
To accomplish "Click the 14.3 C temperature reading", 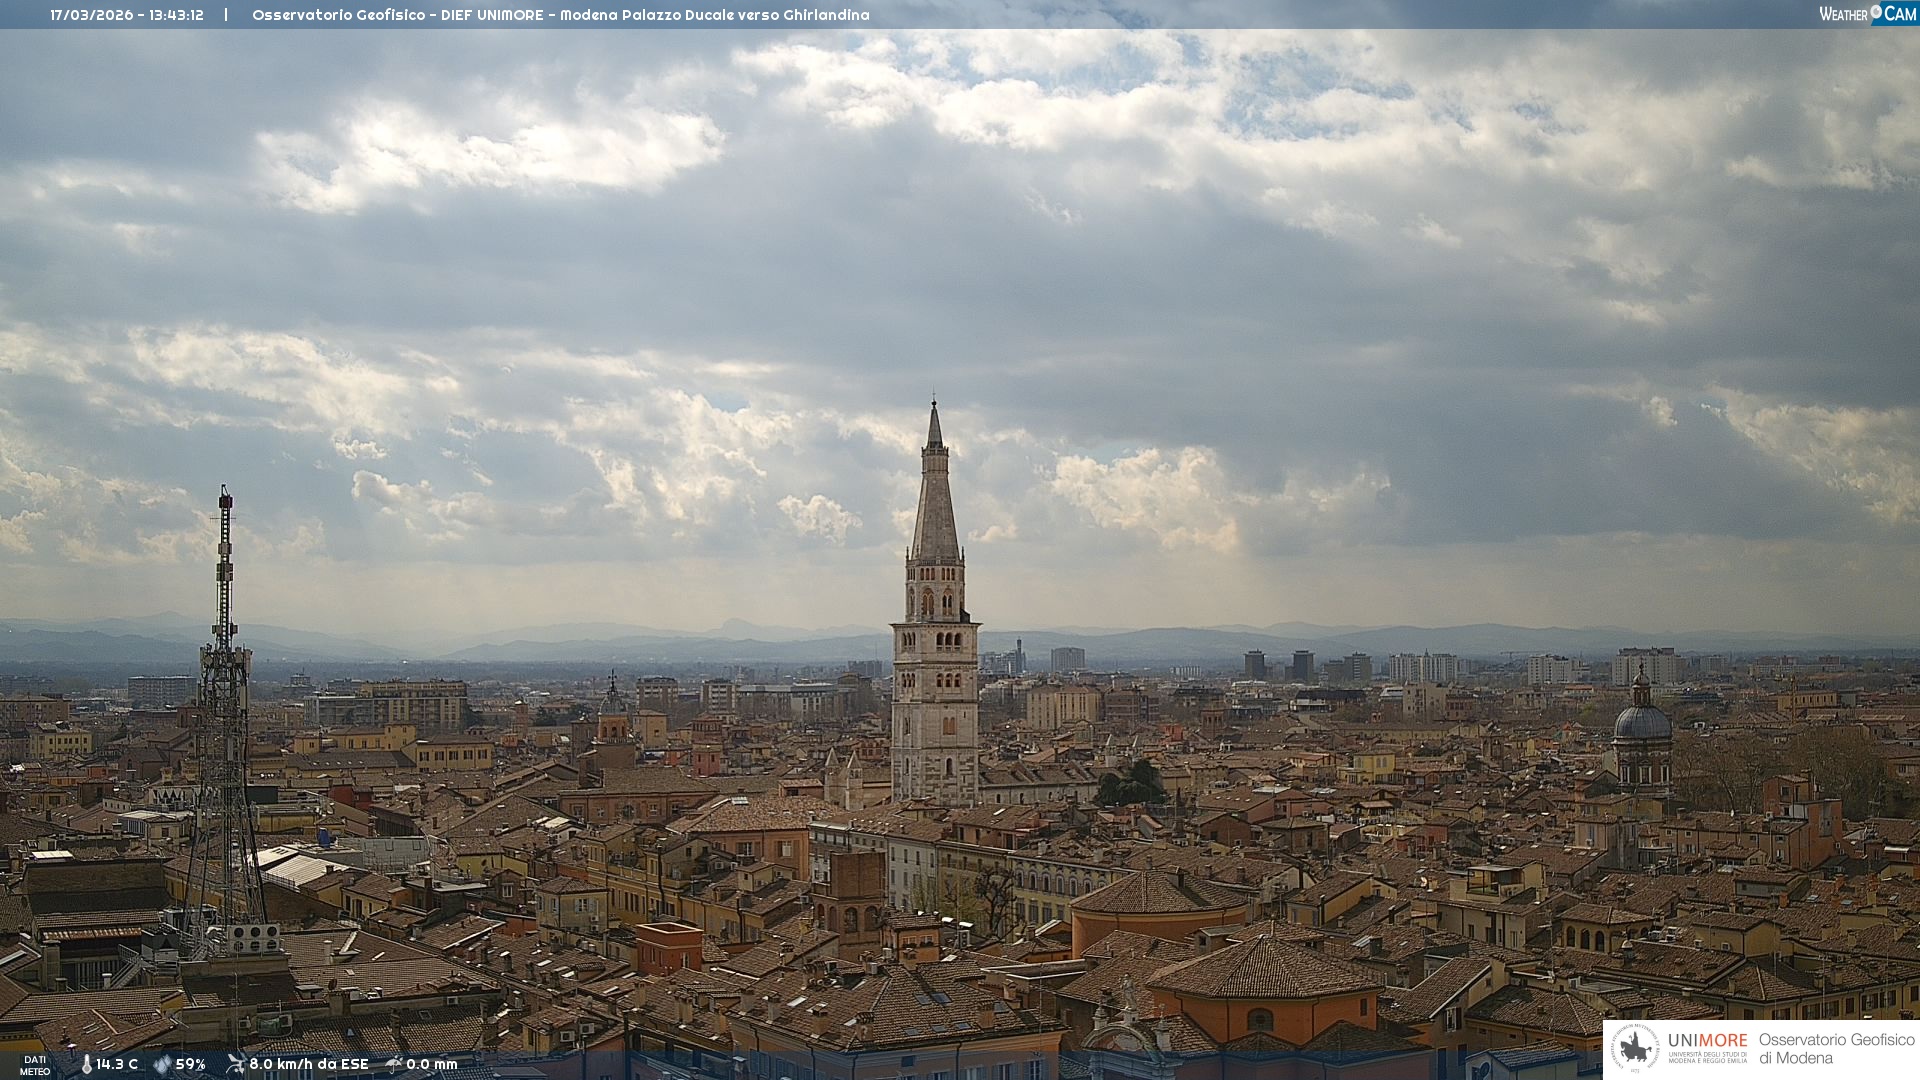I will tap(117, 1064).
